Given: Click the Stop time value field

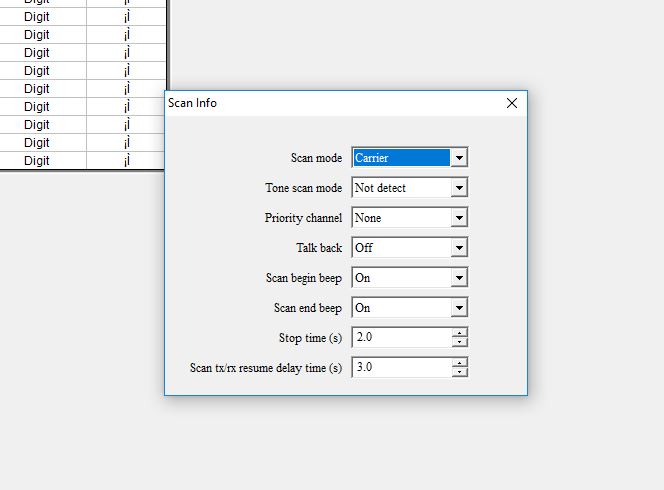Looking at the screenshot, I should click(402, 337).
